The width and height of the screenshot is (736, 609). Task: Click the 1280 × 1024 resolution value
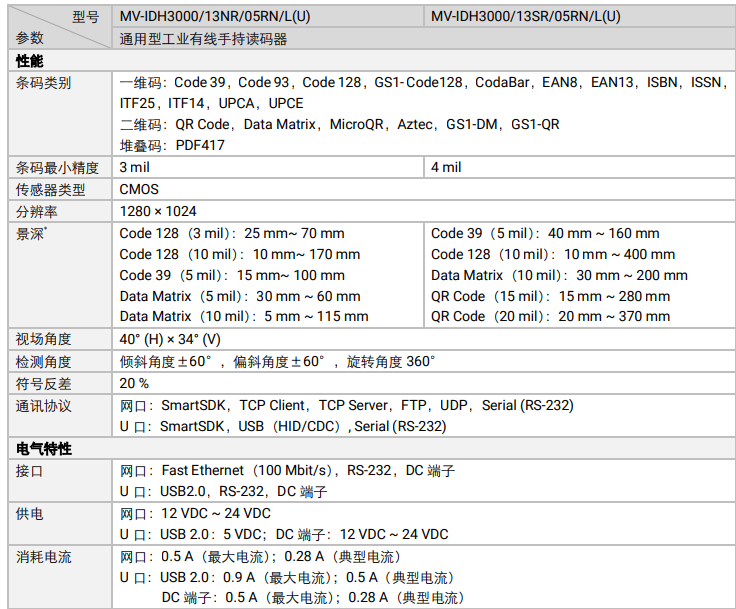pos(158,211)
